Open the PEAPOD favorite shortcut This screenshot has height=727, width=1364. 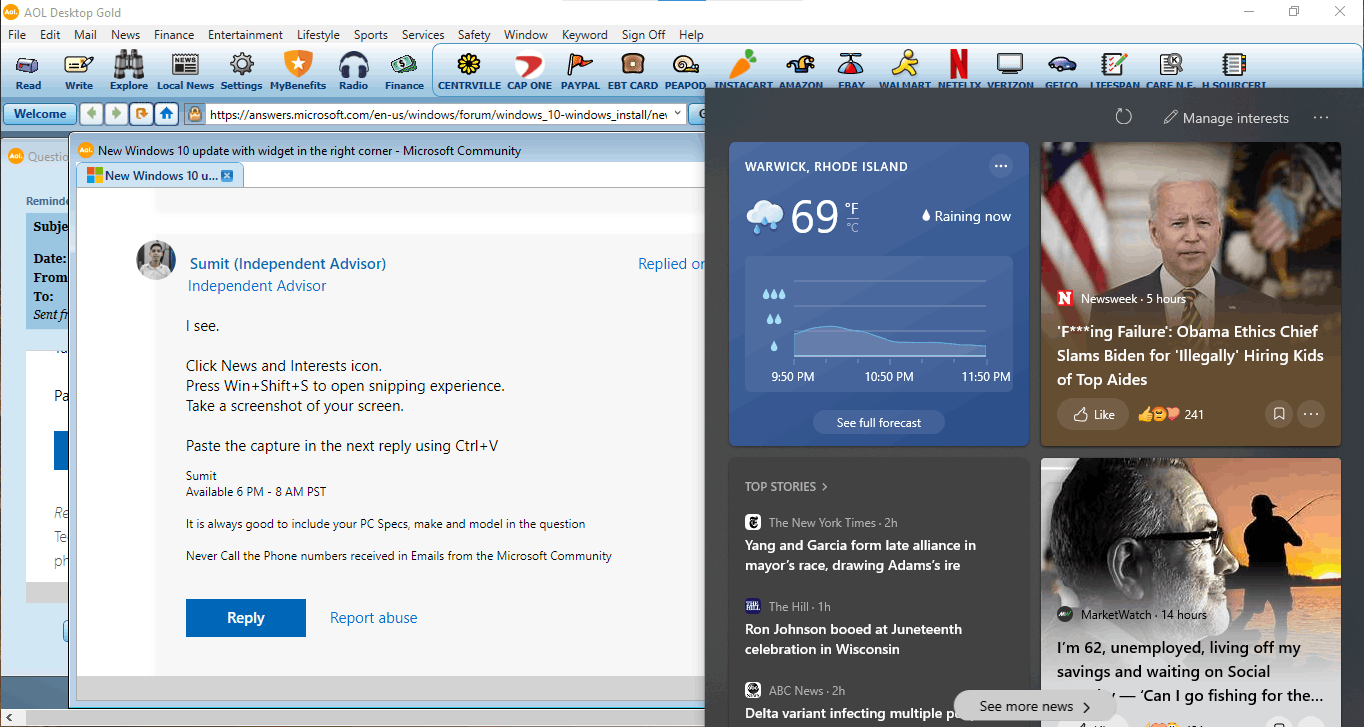click(685, 71)
